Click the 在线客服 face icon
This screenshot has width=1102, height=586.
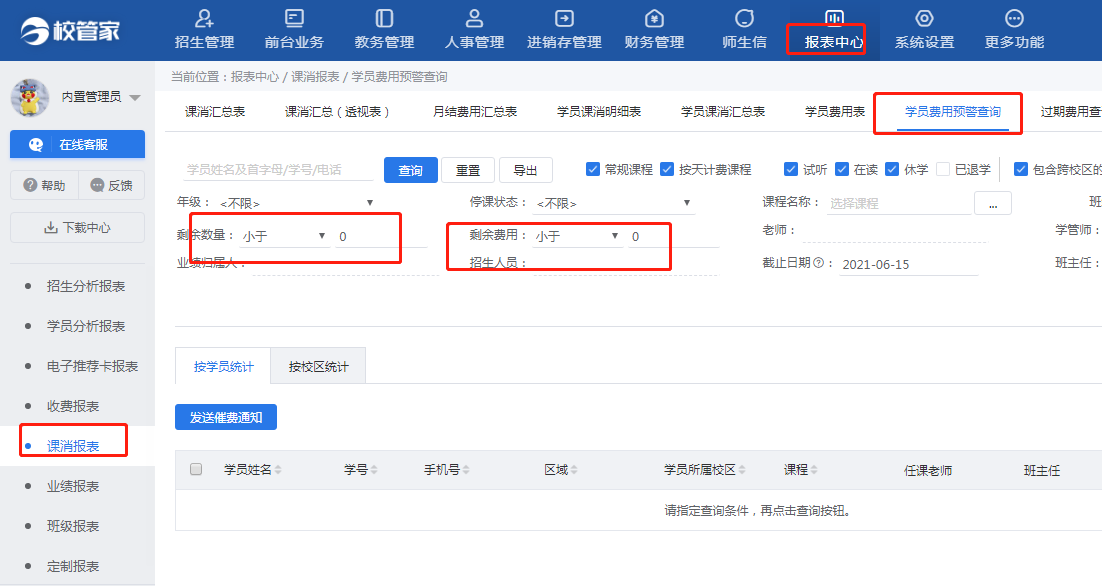pos(36,145)
